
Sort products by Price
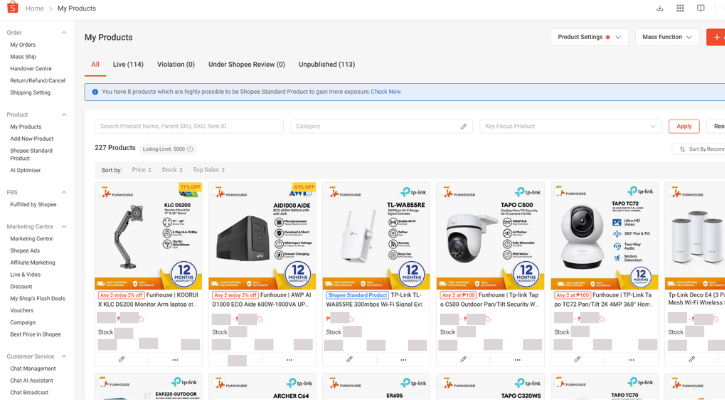141,170
